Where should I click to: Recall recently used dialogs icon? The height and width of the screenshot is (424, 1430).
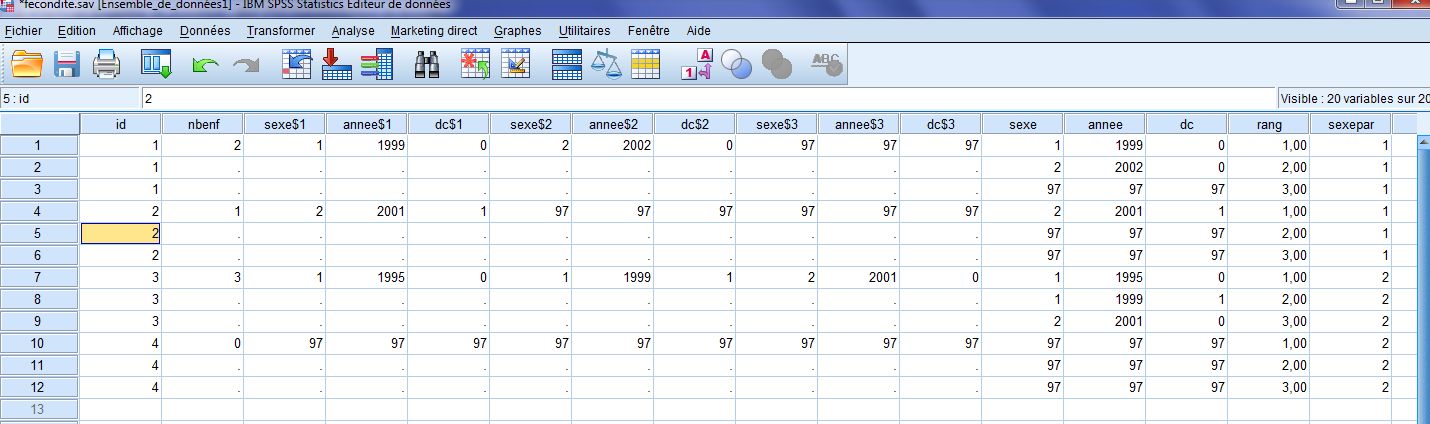coord(157,65)
